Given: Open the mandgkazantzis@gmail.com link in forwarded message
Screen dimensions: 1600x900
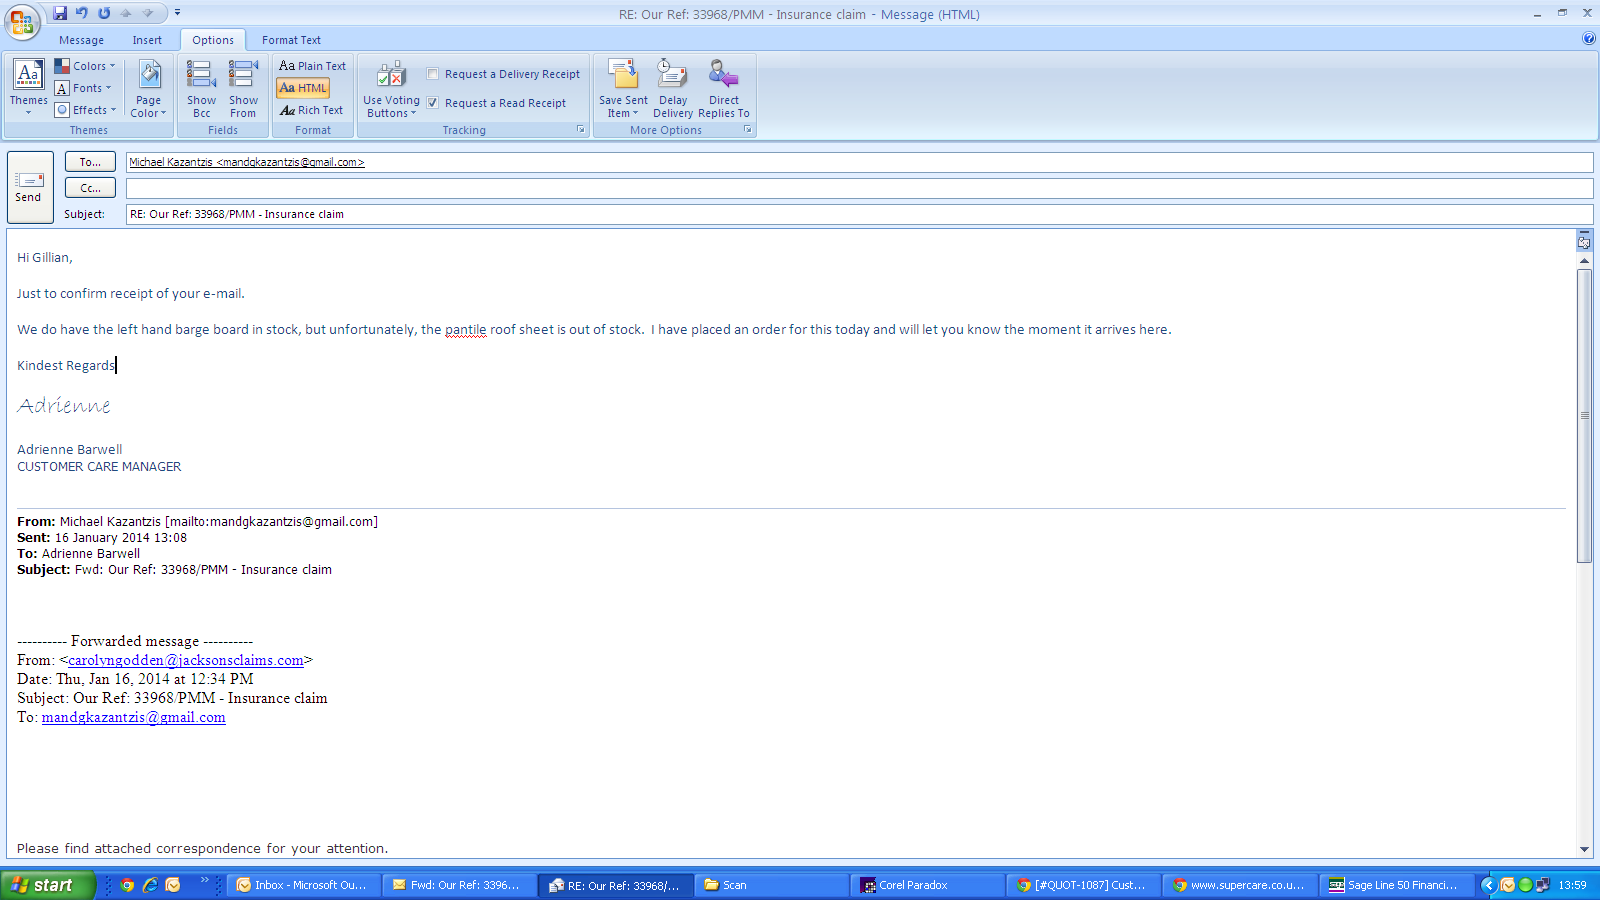Looking at the screenshot, I should click(133, 717).
